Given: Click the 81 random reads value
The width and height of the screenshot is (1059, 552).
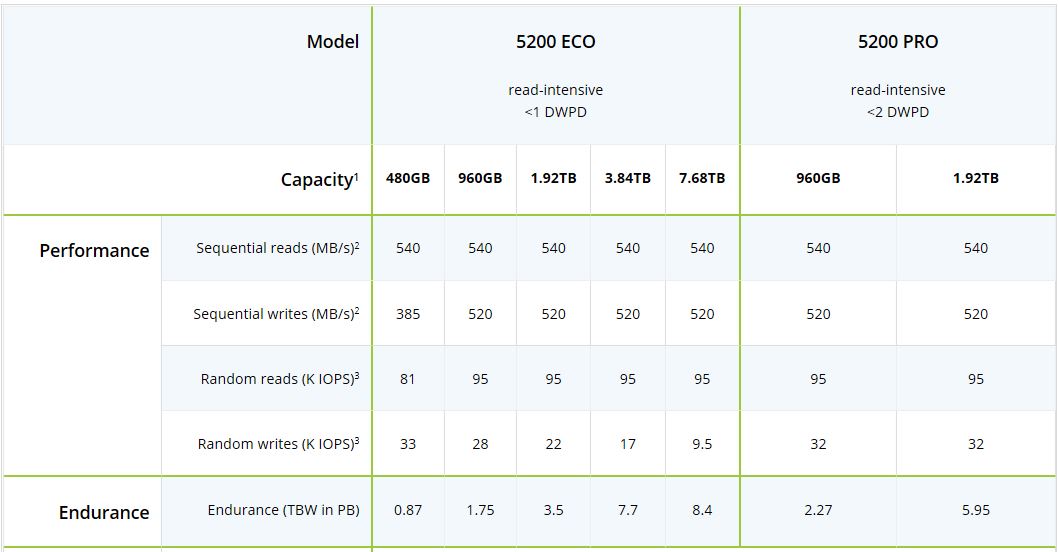Looking at the screenshot, I should point(408,379).
